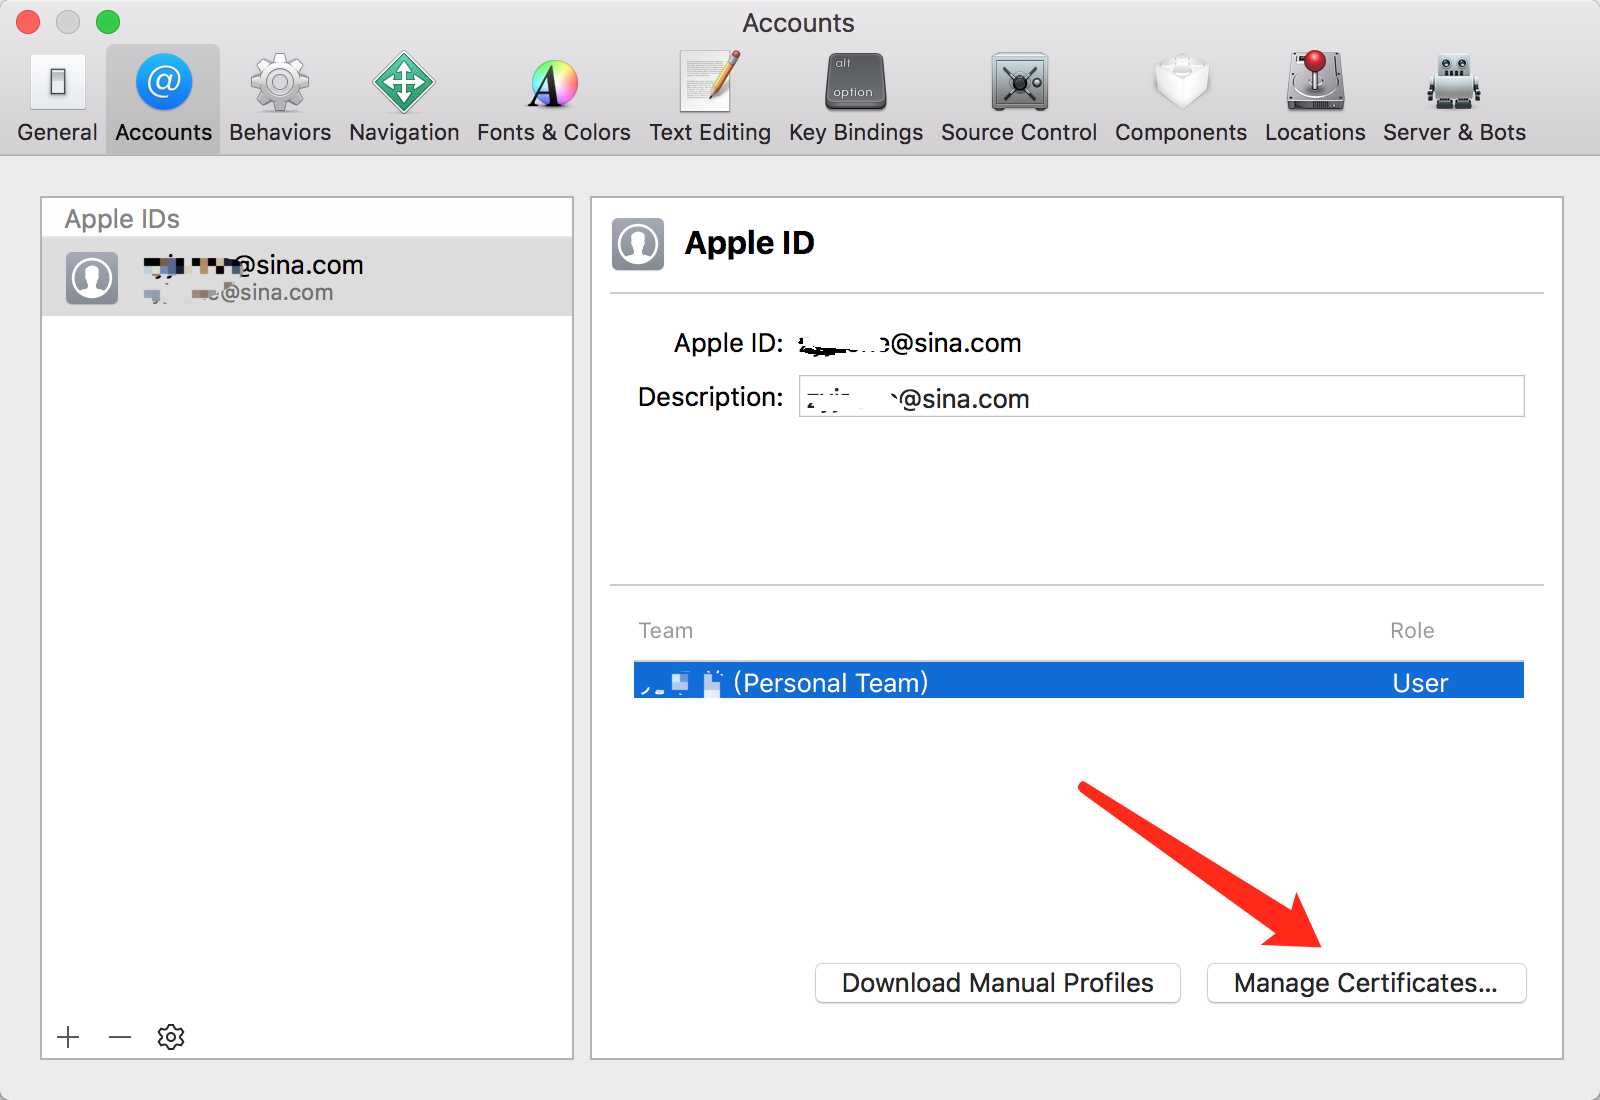Viewport: 1600px width, 1100px height.
Task: Open Server & Bots preferences
Action: [1454, 98]
